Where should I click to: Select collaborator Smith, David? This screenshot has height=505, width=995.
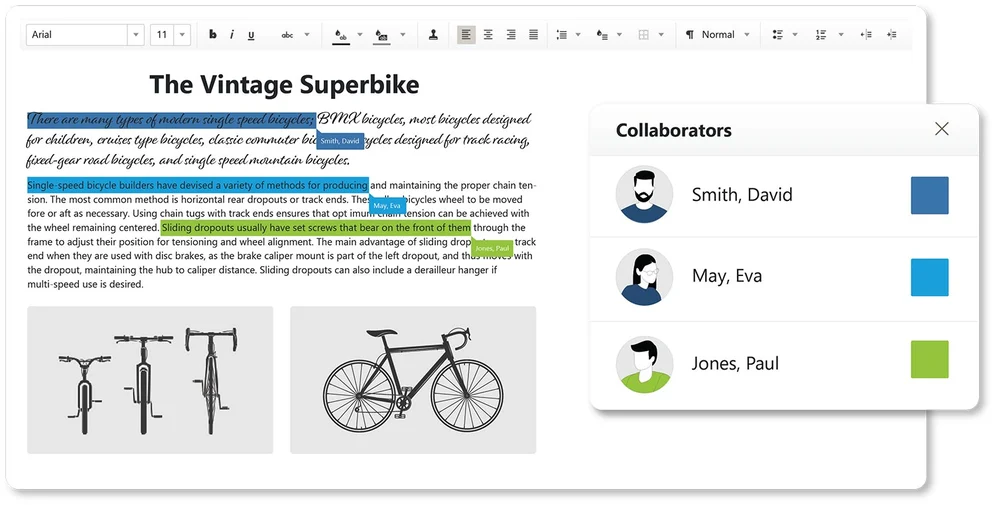coord(741,195)
